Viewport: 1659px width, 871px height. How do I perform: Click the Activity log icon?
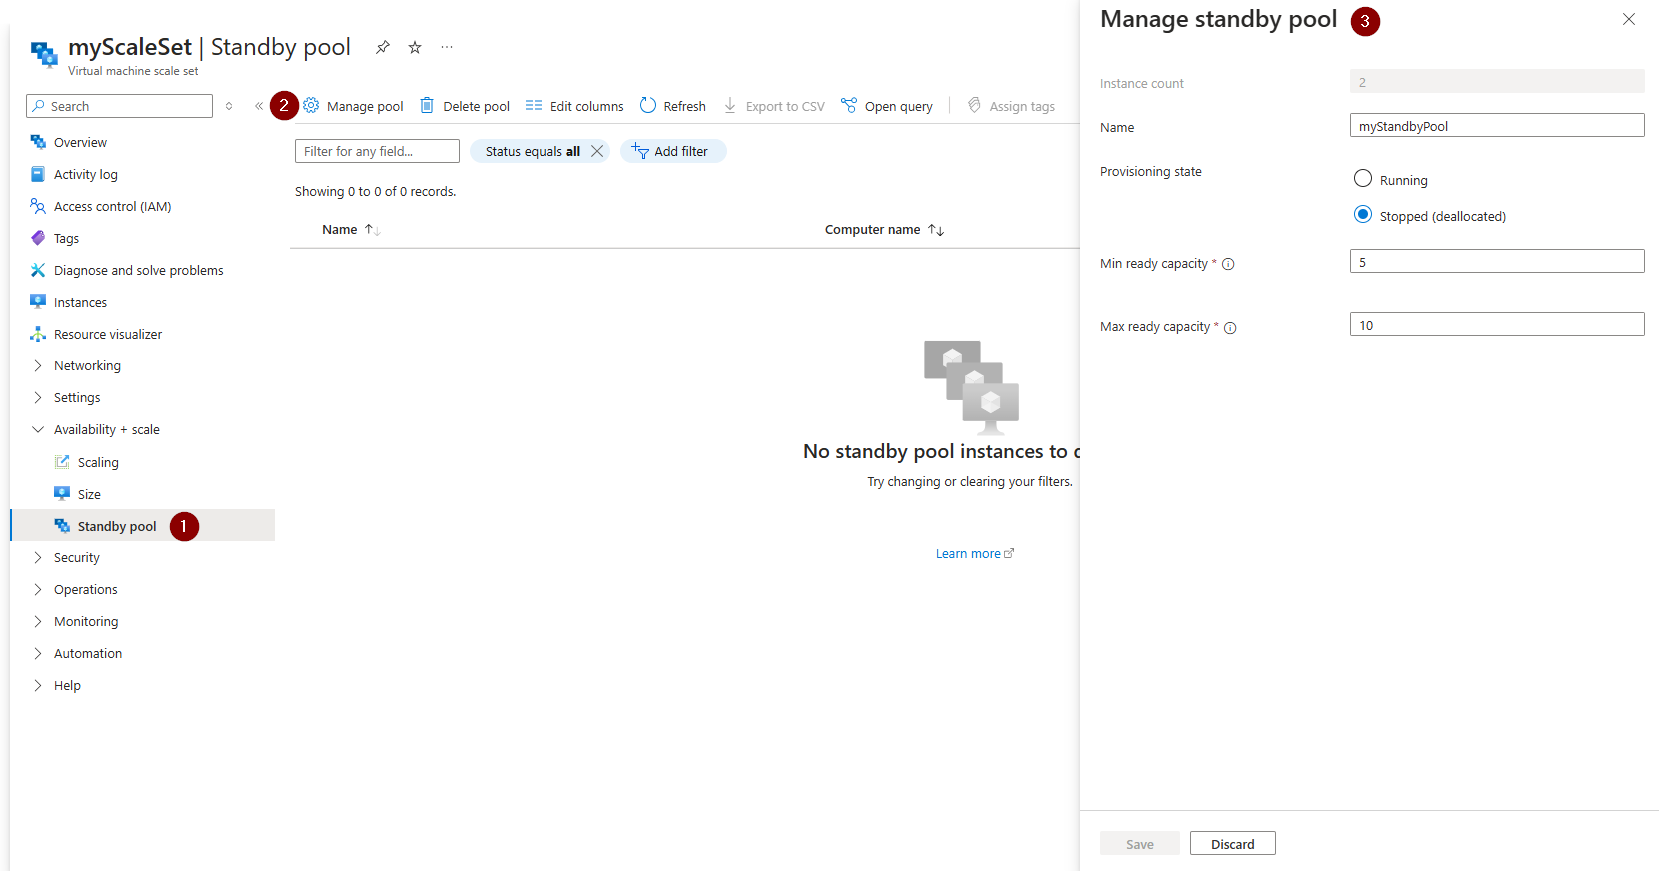38,174
